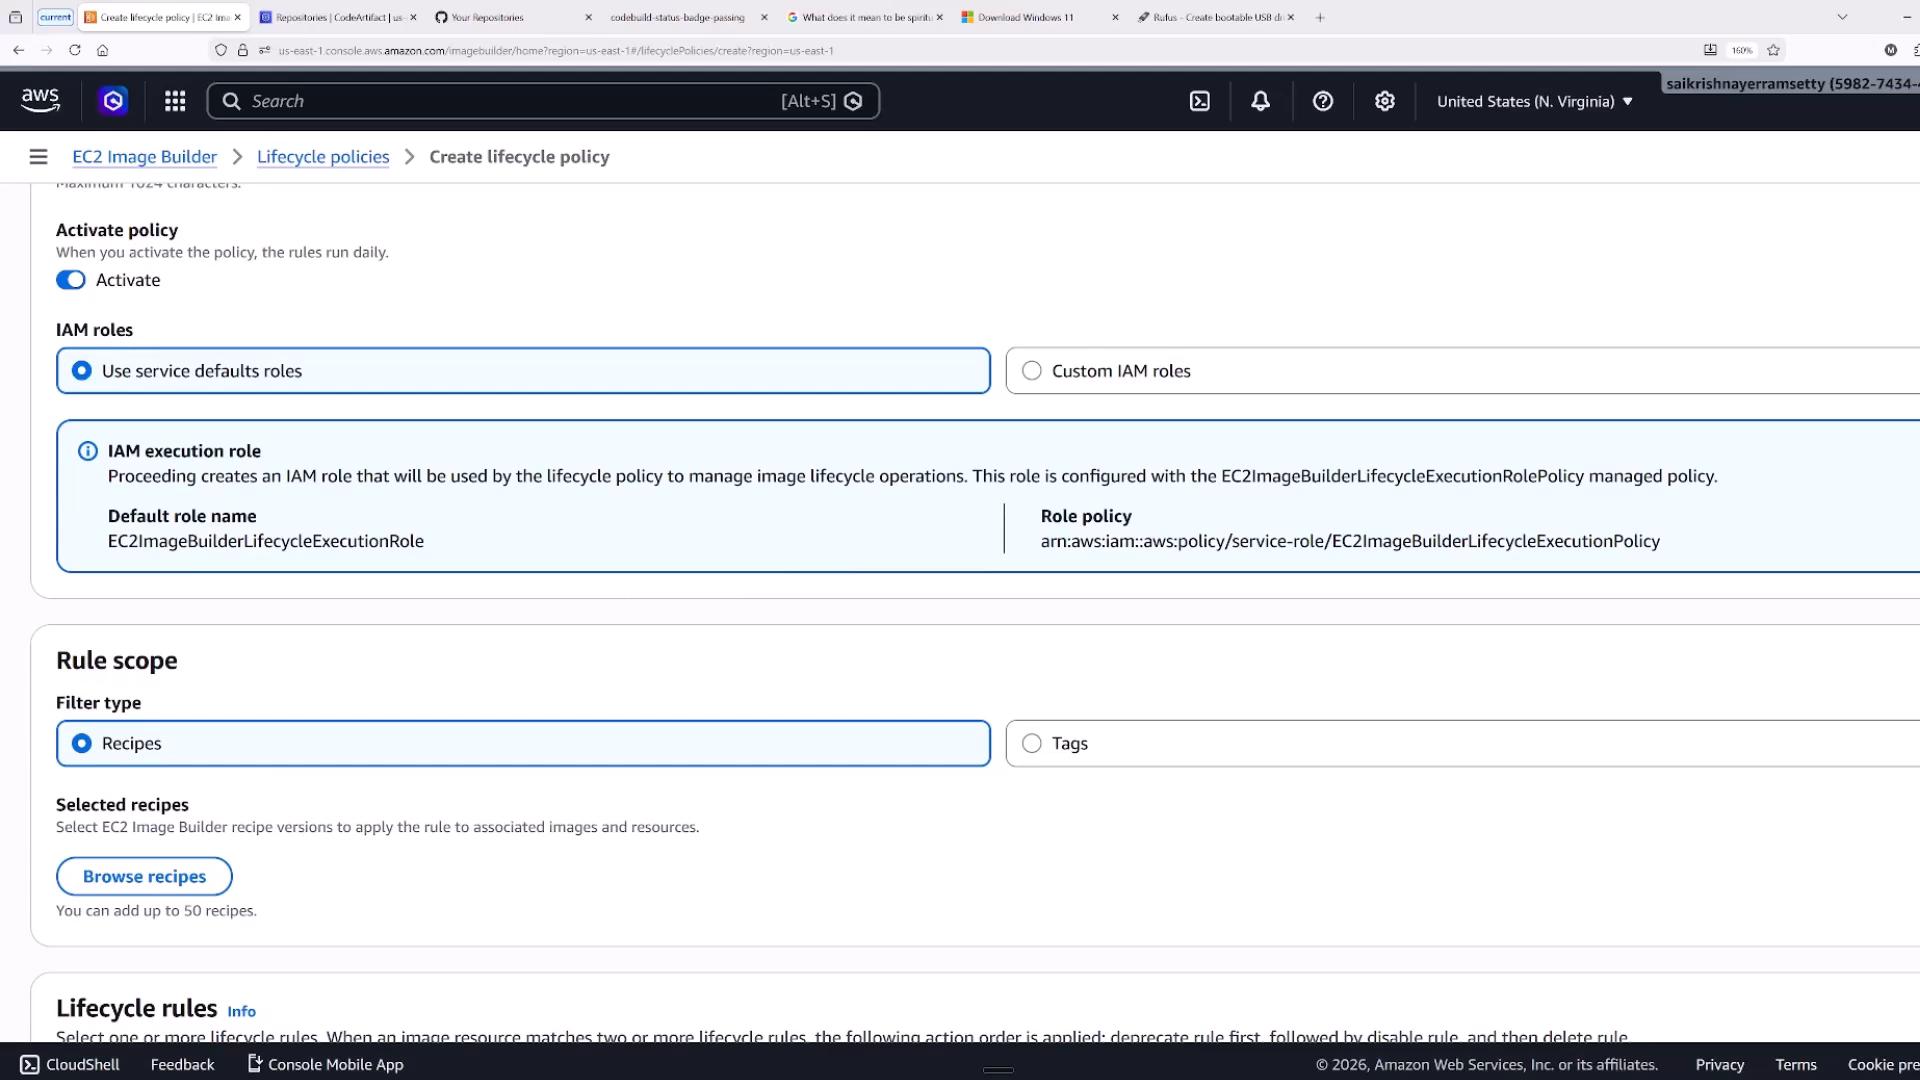Screen dimensions: 1920x1080
Task: Click the 160% zoom level indicator
Action: 1742,50
